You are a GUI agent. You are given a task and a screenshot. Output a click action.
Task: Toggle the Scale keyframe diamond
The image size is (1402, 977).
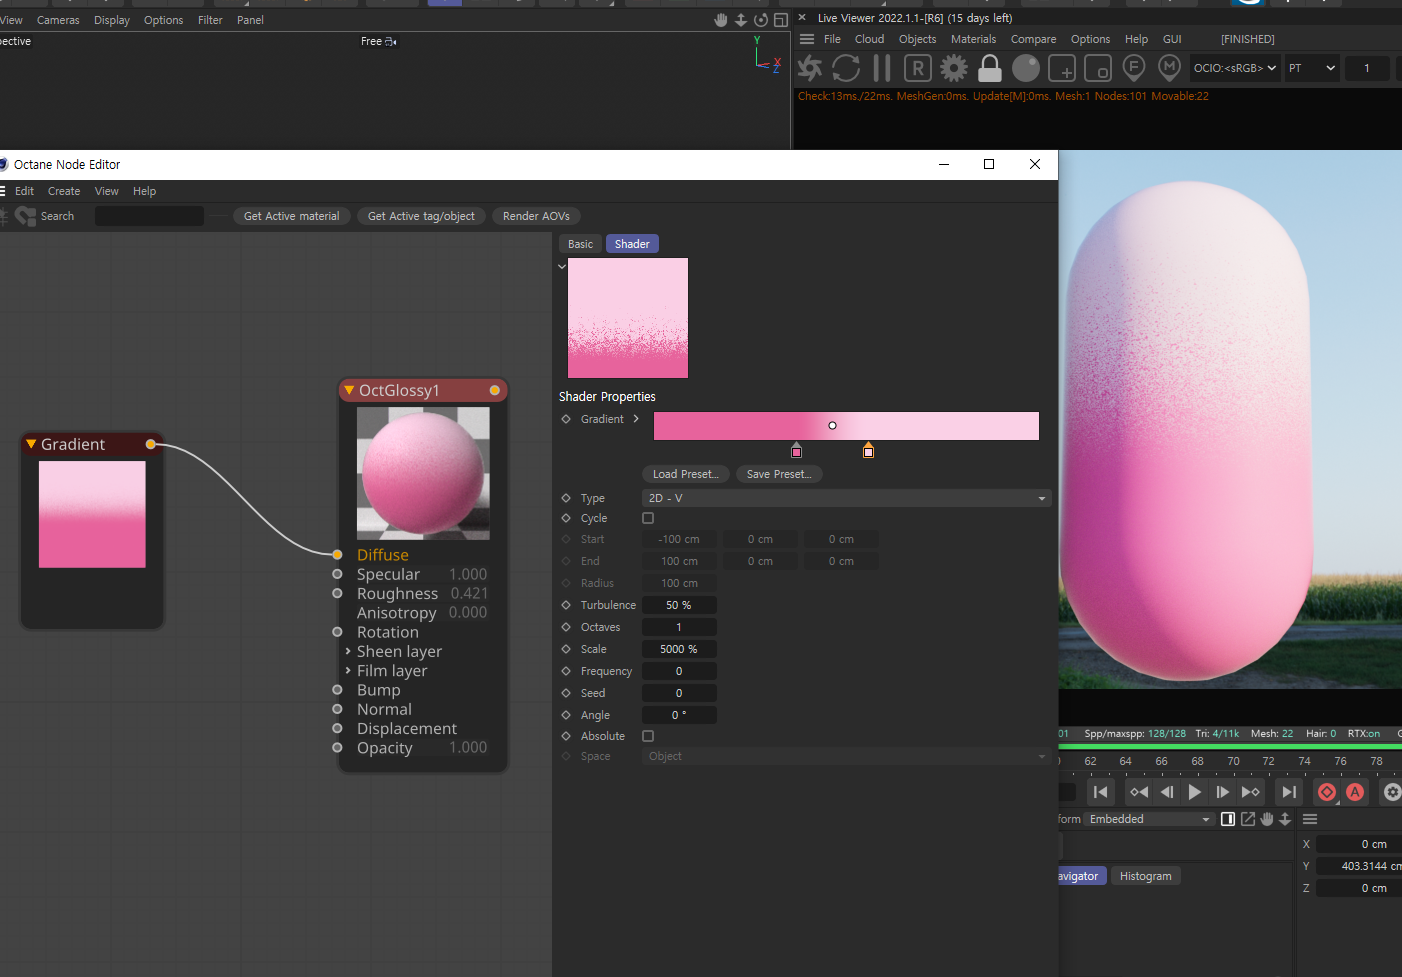(x=566, y=649)
